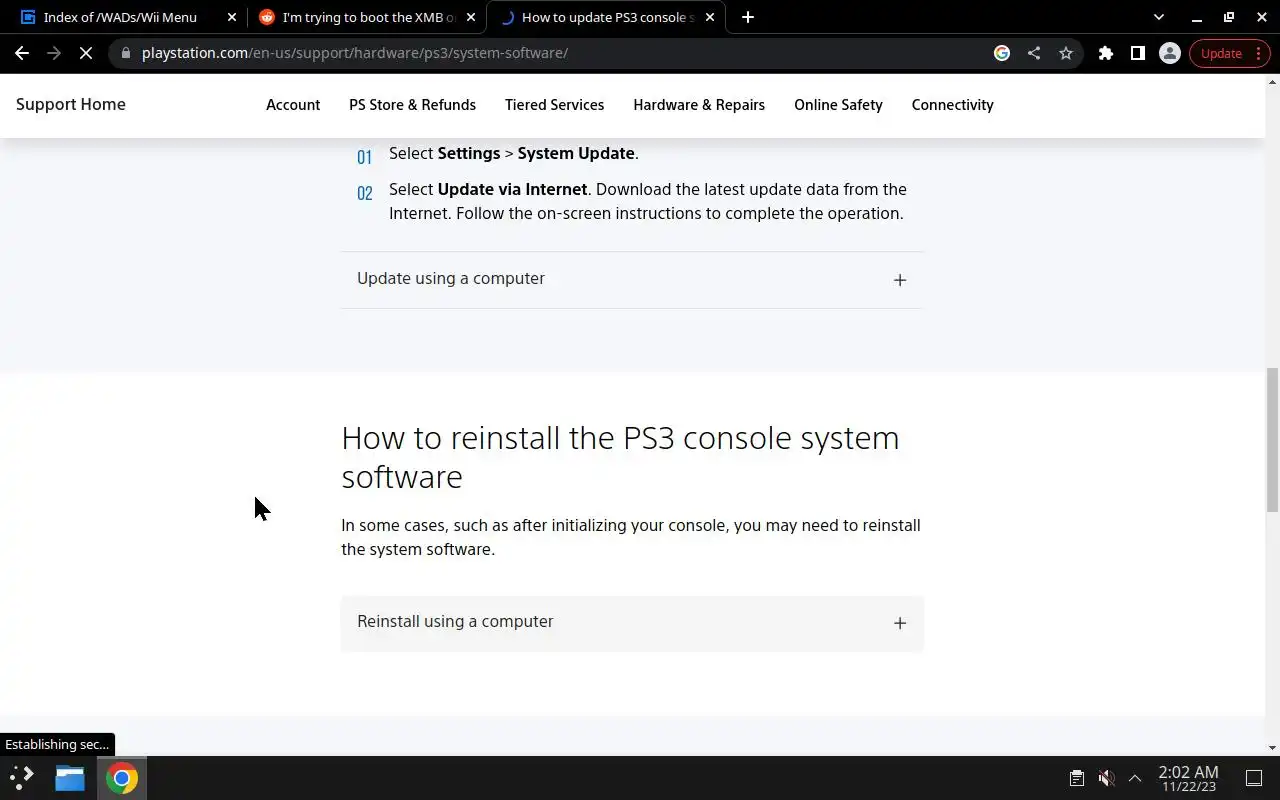
Task: Go back to previous page
Action: click(x=22, y=53)
